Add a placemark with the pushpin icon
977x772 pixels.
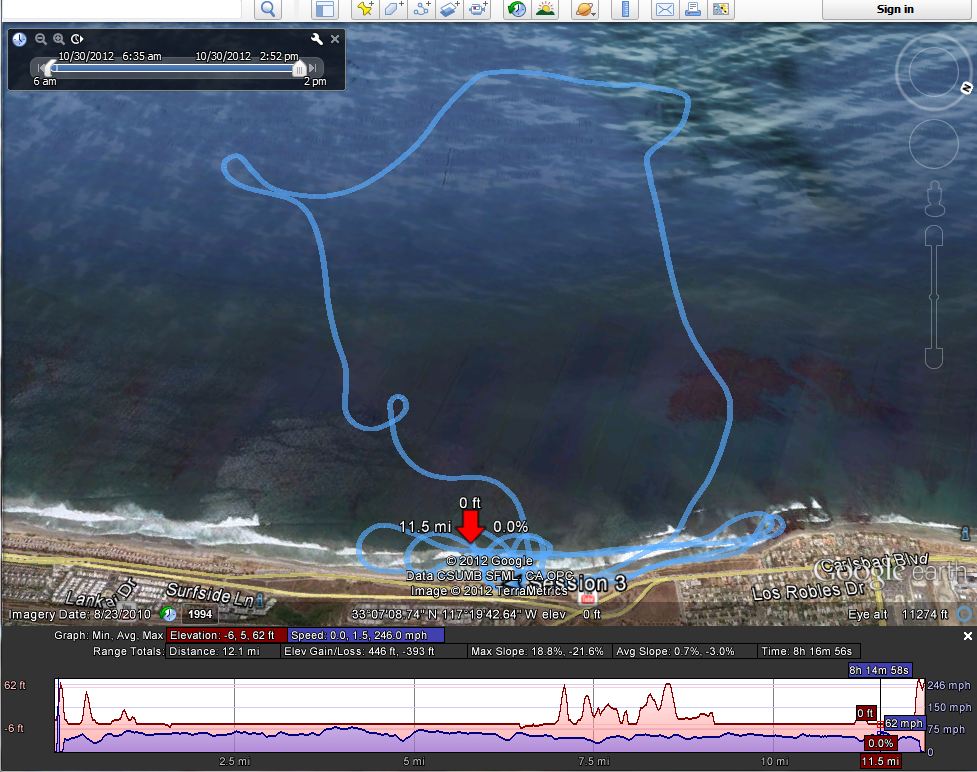pyautogui.click(x=365, y=9)
